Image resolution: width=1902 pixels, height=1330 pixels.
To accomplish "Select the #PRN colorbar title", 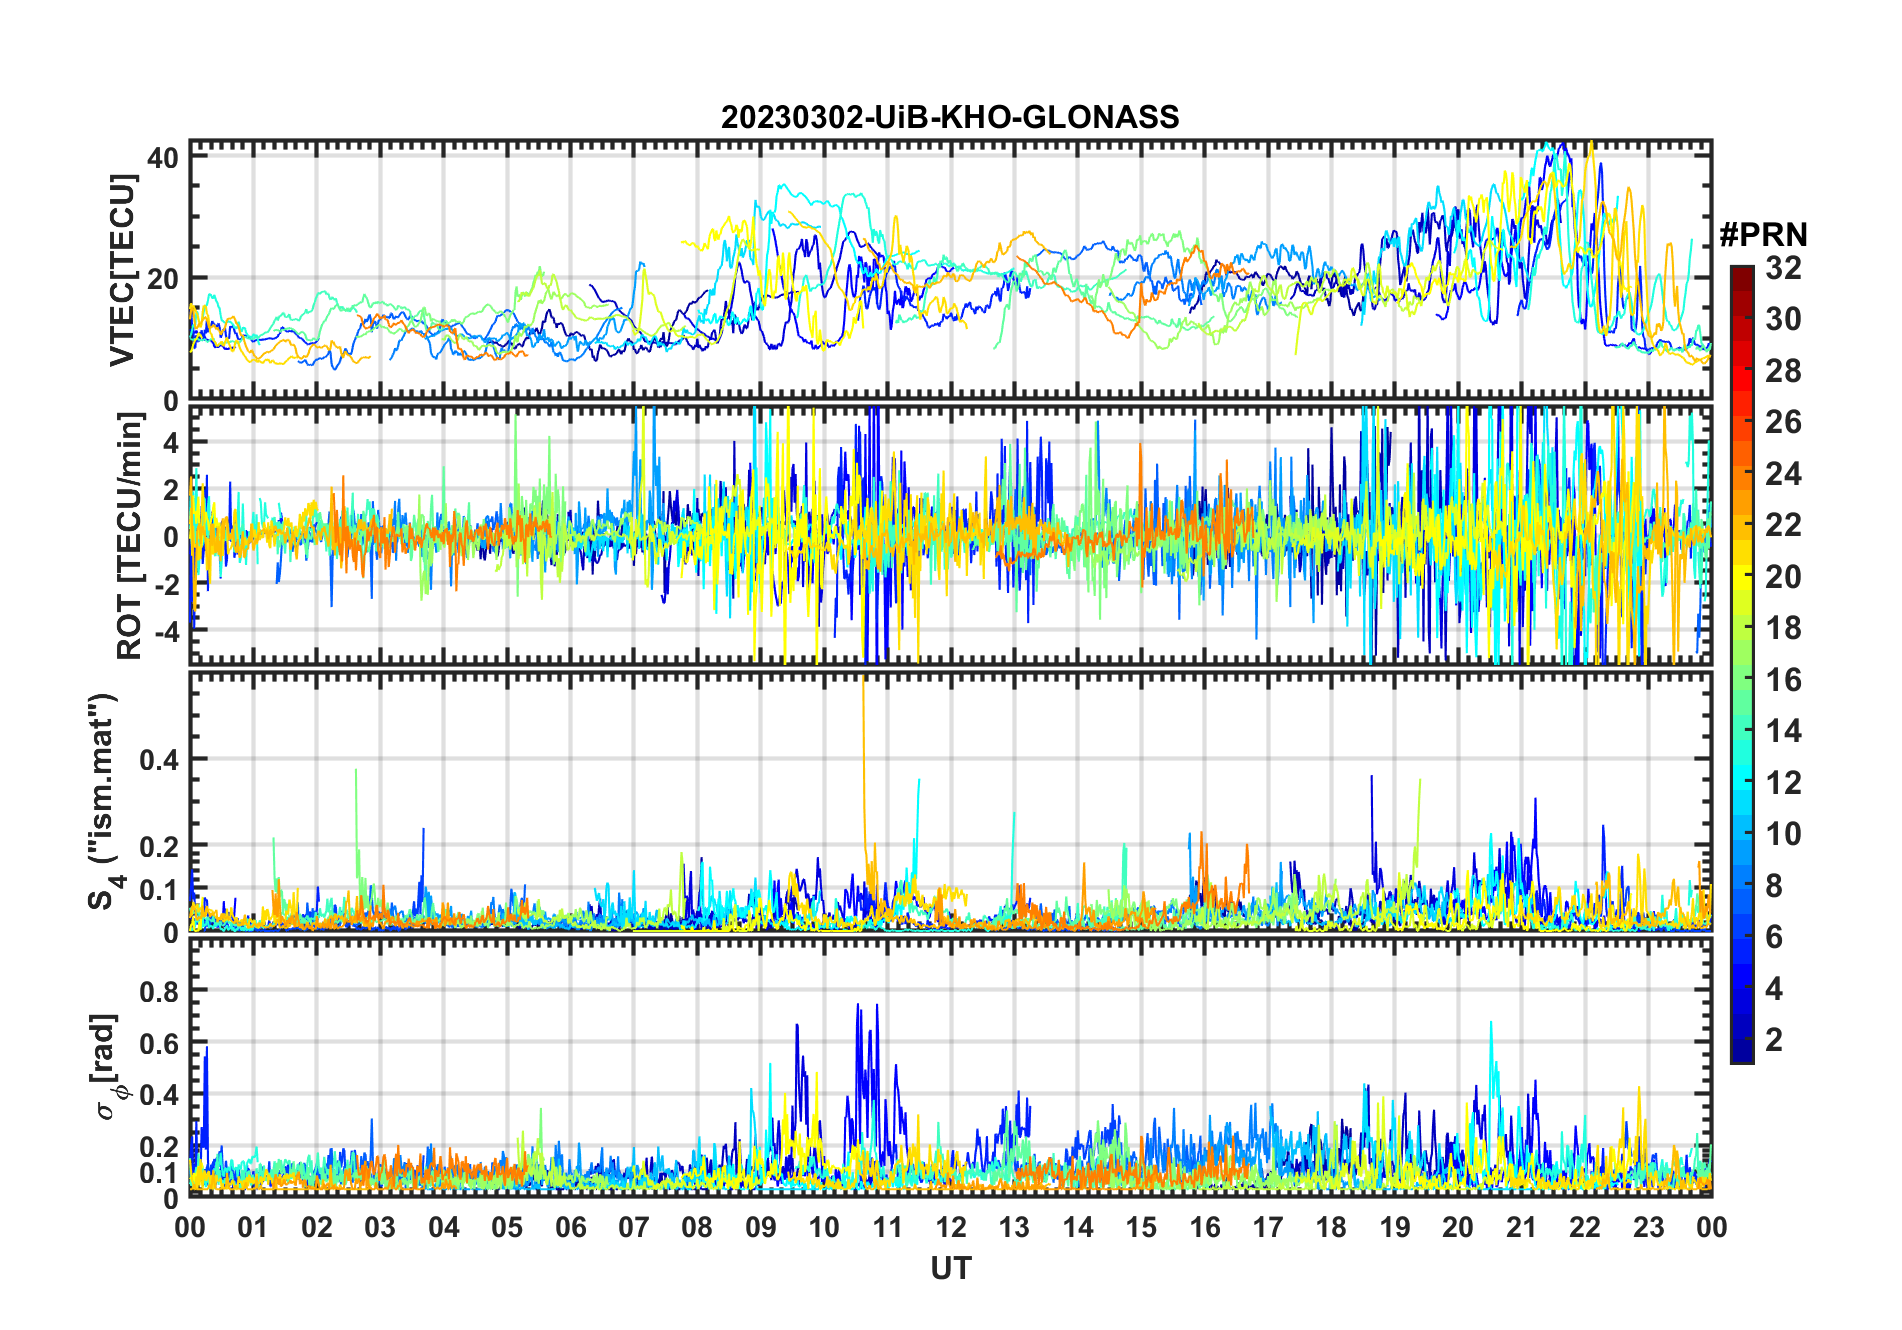I will [x=1763, y=235].
